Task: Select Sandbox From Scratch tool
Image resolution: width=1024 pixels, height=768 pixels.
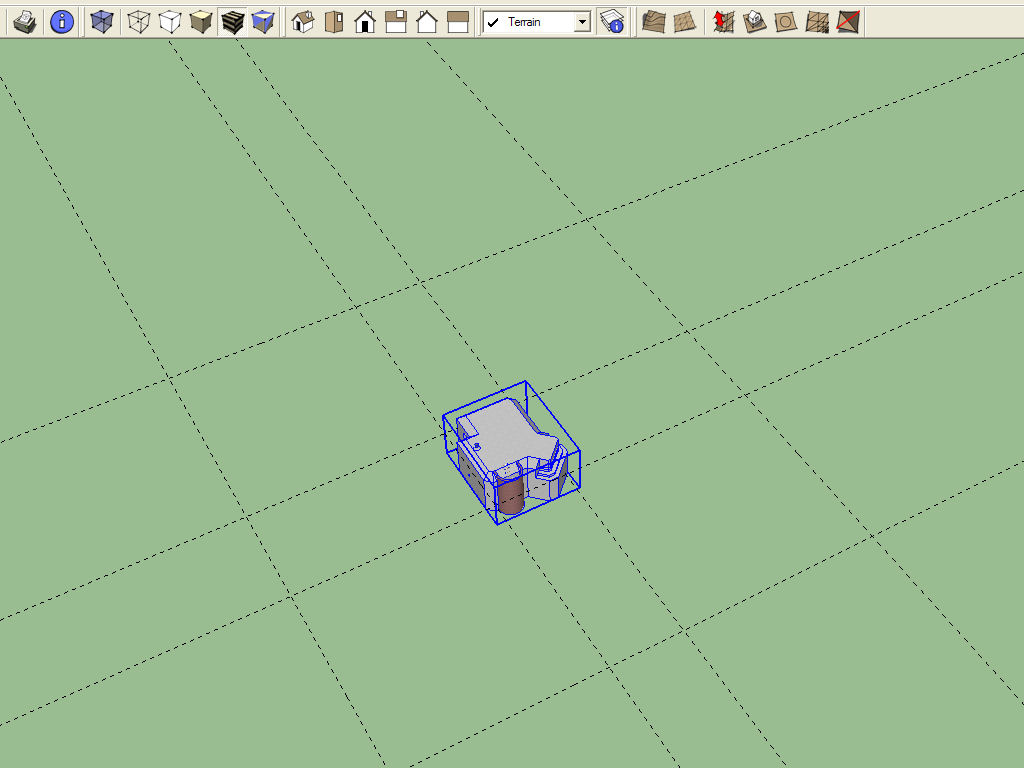Action: pyautogui.click(x=685, y=22)
